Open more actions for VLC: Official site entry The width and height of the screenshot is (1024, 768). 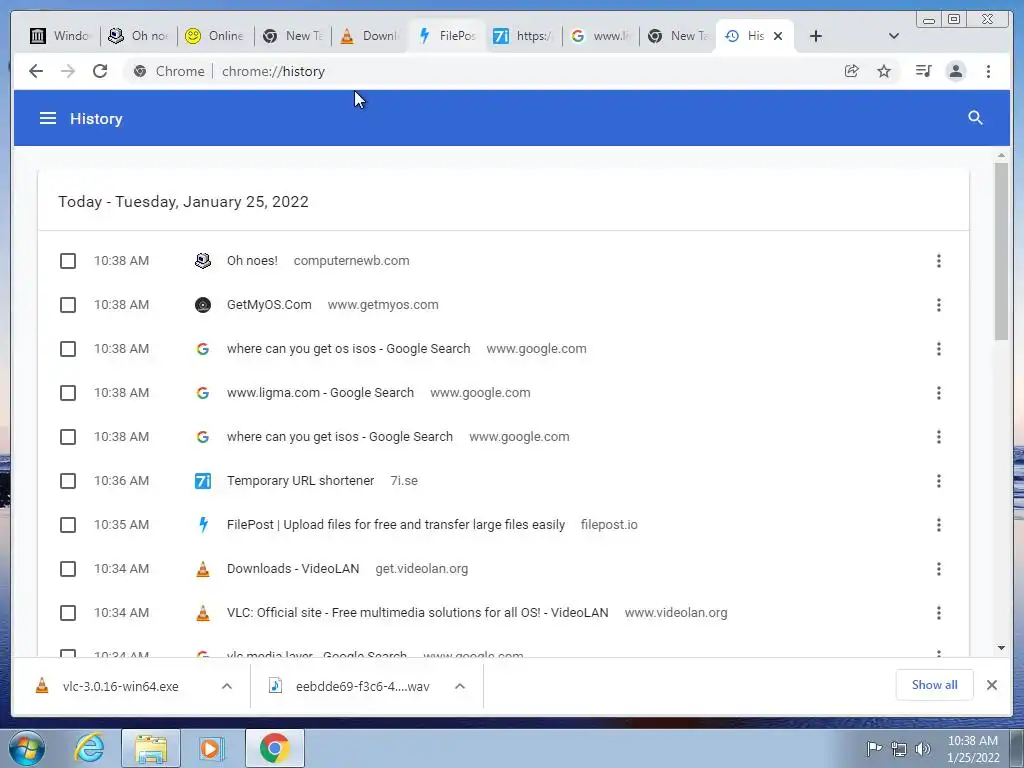pyautogui.click(x=938, y=613)
